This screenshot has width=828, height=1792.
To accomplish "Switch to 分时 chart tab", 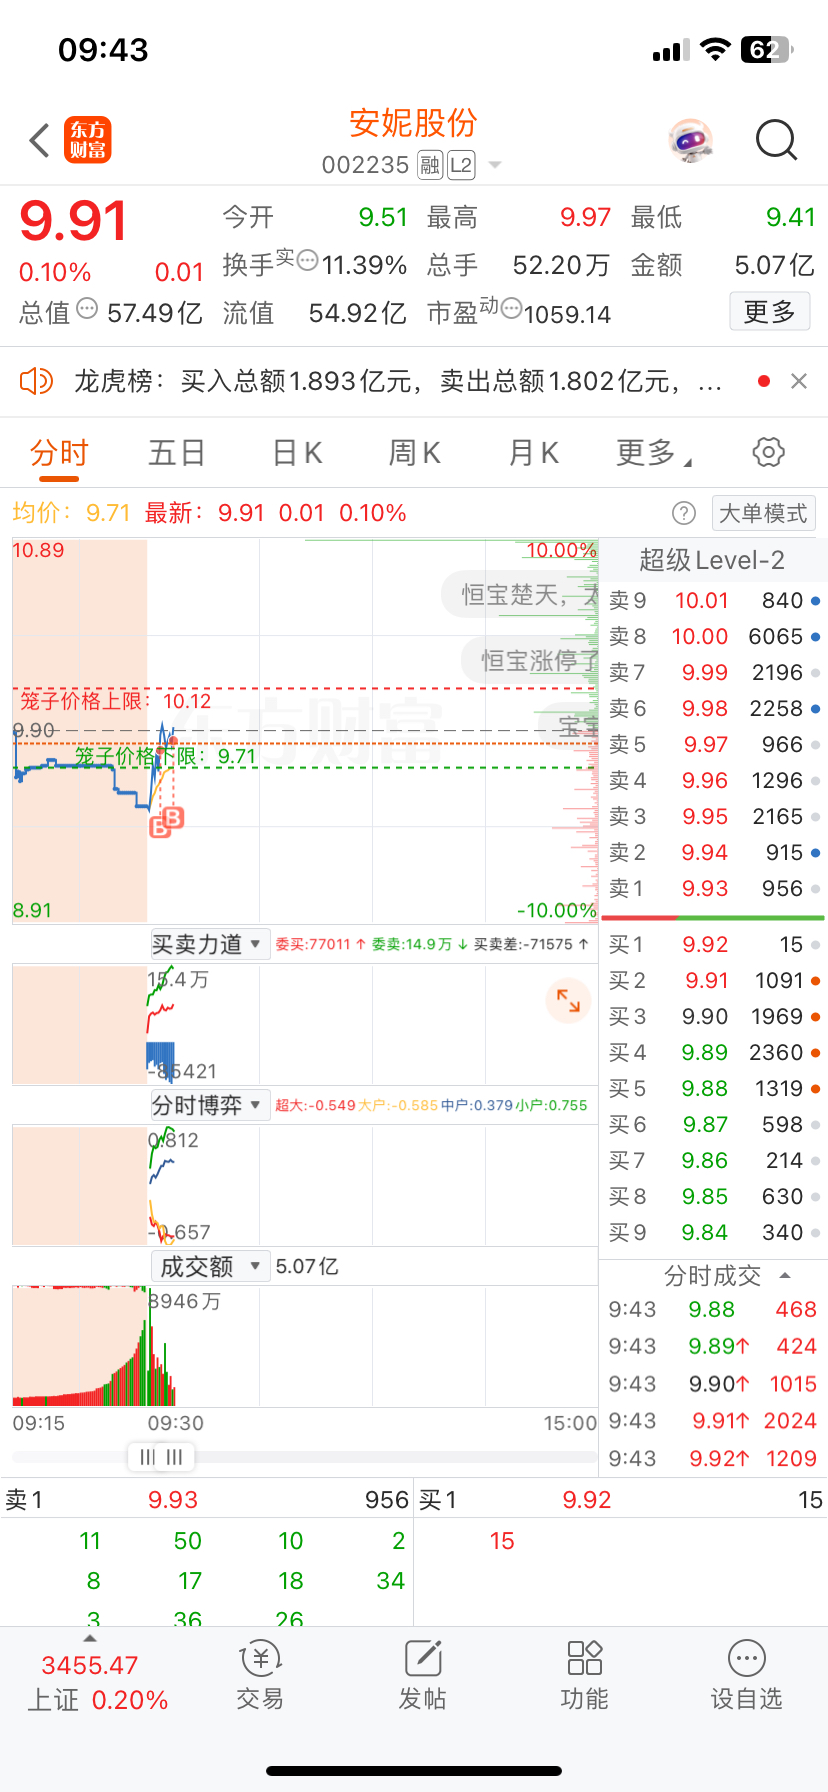I will coord(59,453).
